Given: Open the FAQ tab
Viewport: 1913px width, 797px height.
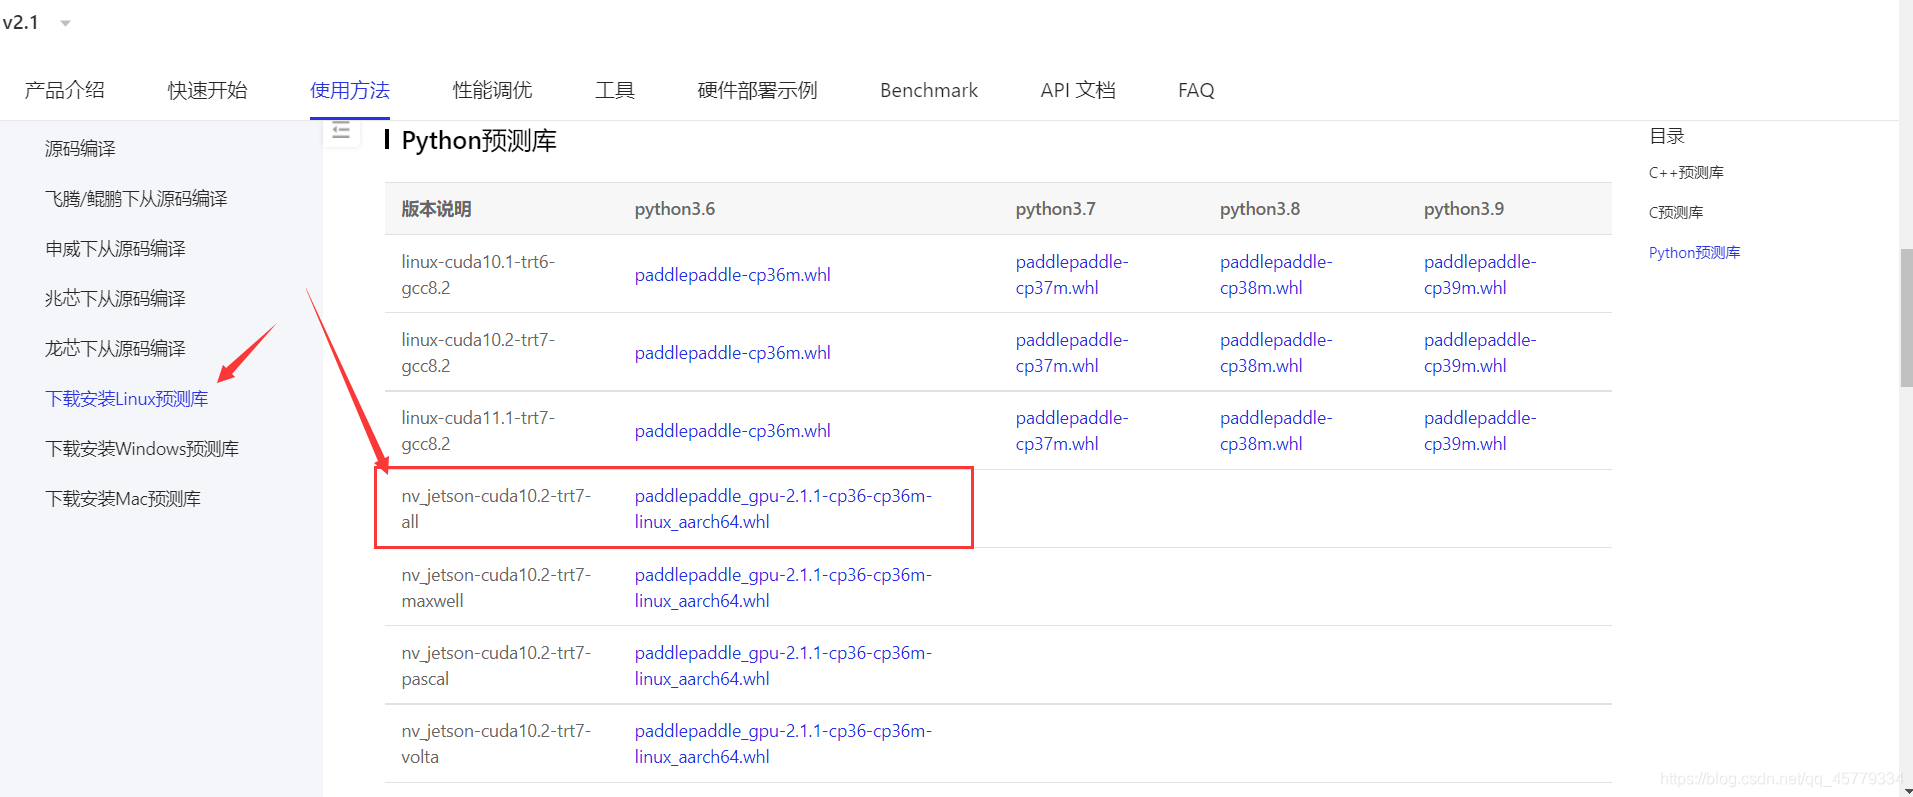Looking at the screenshot, I should point(1196,90).
